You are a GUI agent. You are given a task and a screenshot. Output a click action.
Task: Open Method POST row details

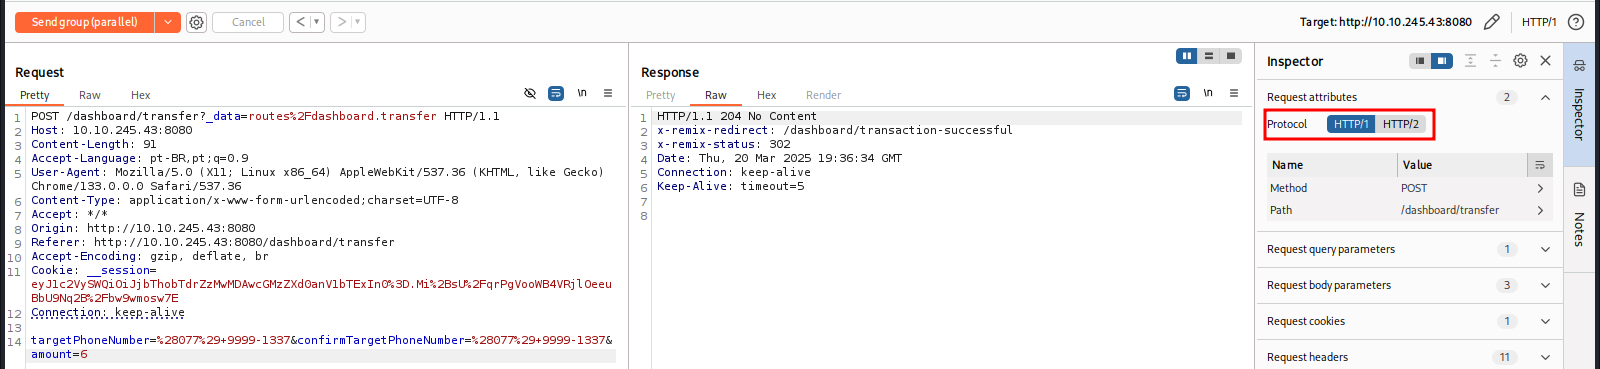pyautogui.click(x=1407, y=188)
